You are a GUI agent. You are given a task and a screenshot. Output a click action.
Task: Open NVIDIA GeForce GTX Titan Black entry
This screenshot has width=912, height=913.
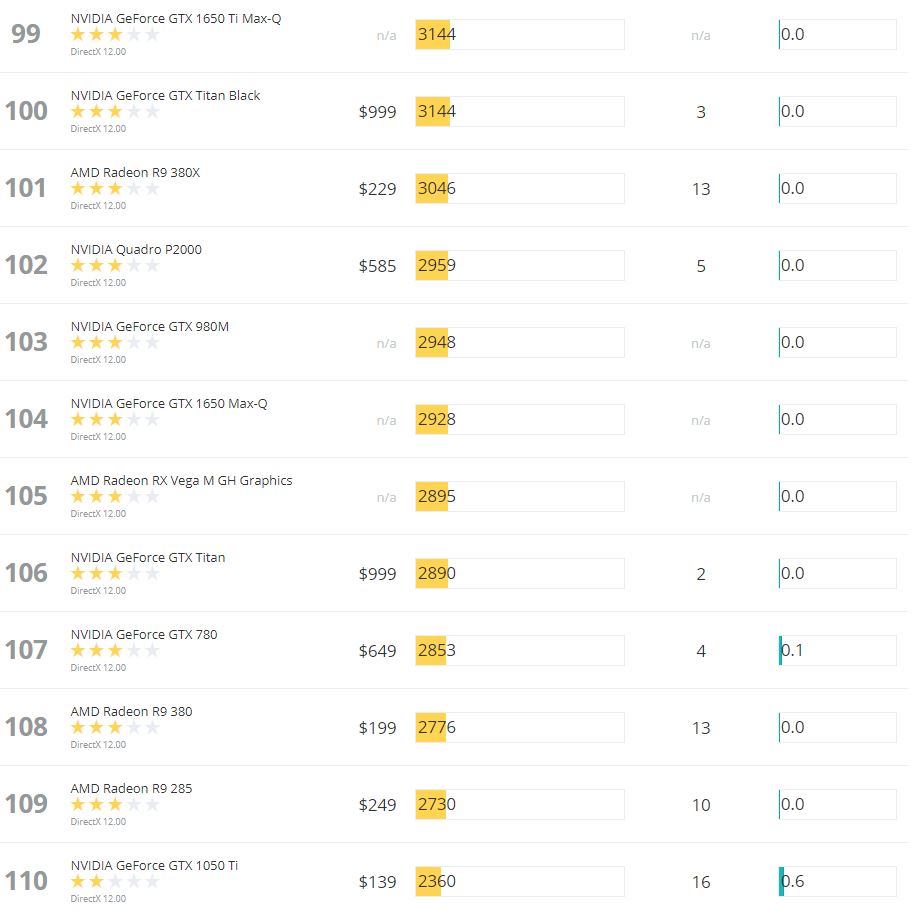(x=165, y=95)
